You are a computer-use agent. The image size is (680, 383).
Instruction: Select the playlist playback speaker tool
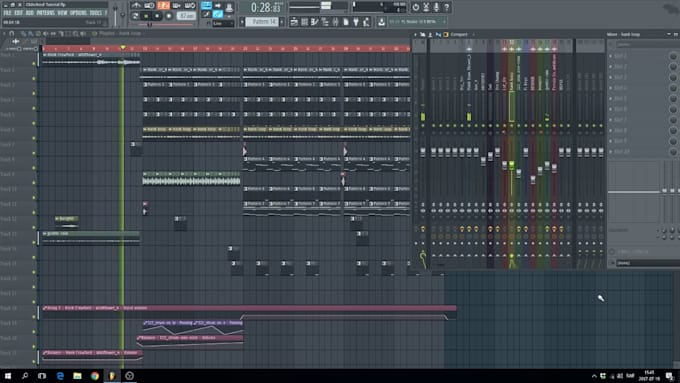82,34
